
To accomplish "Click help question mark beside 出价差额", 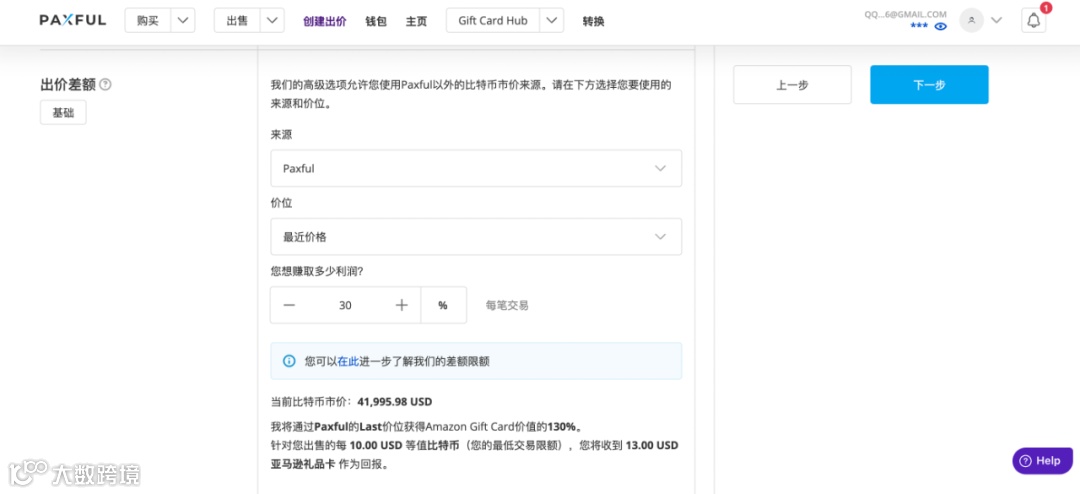I will [x=105, y=85].
